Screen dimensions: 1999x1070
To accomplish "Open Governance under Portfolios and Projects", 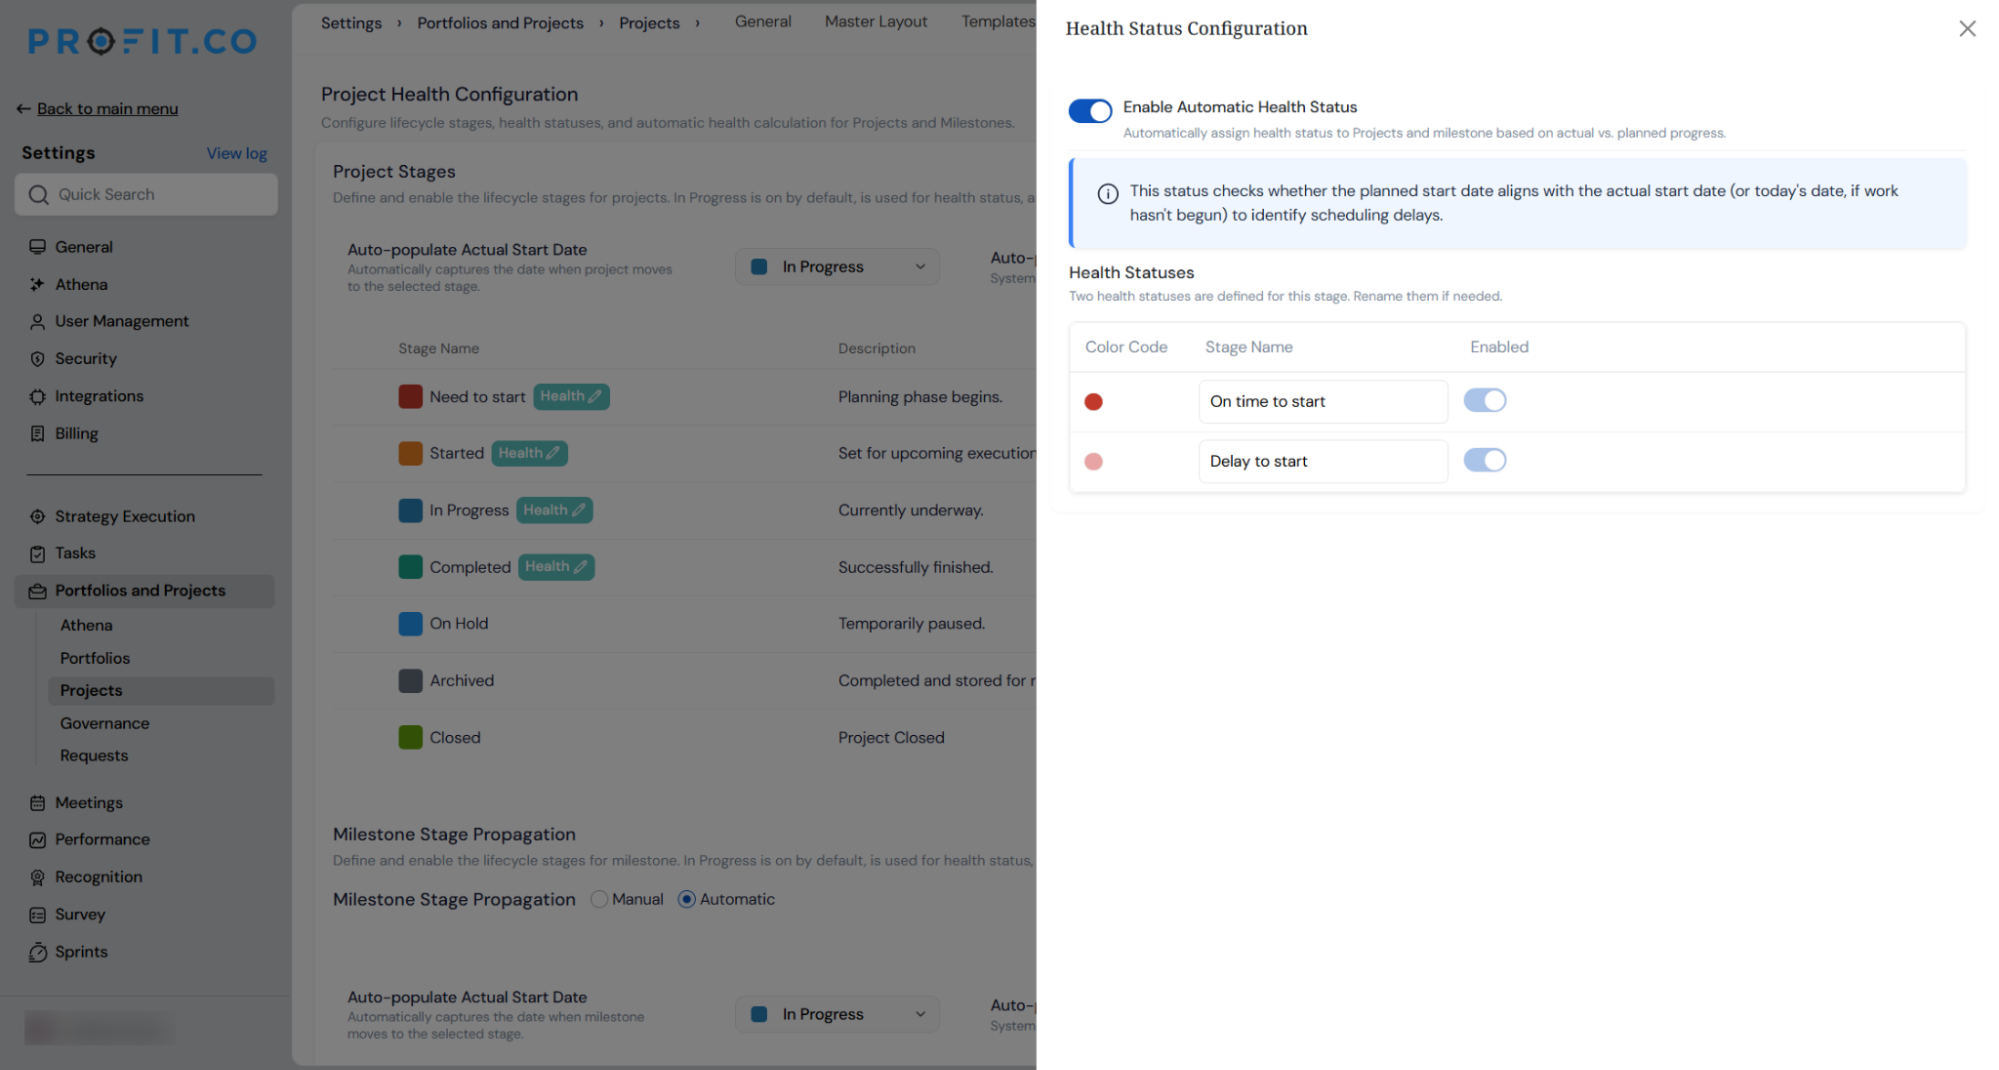I will point(105,723).
